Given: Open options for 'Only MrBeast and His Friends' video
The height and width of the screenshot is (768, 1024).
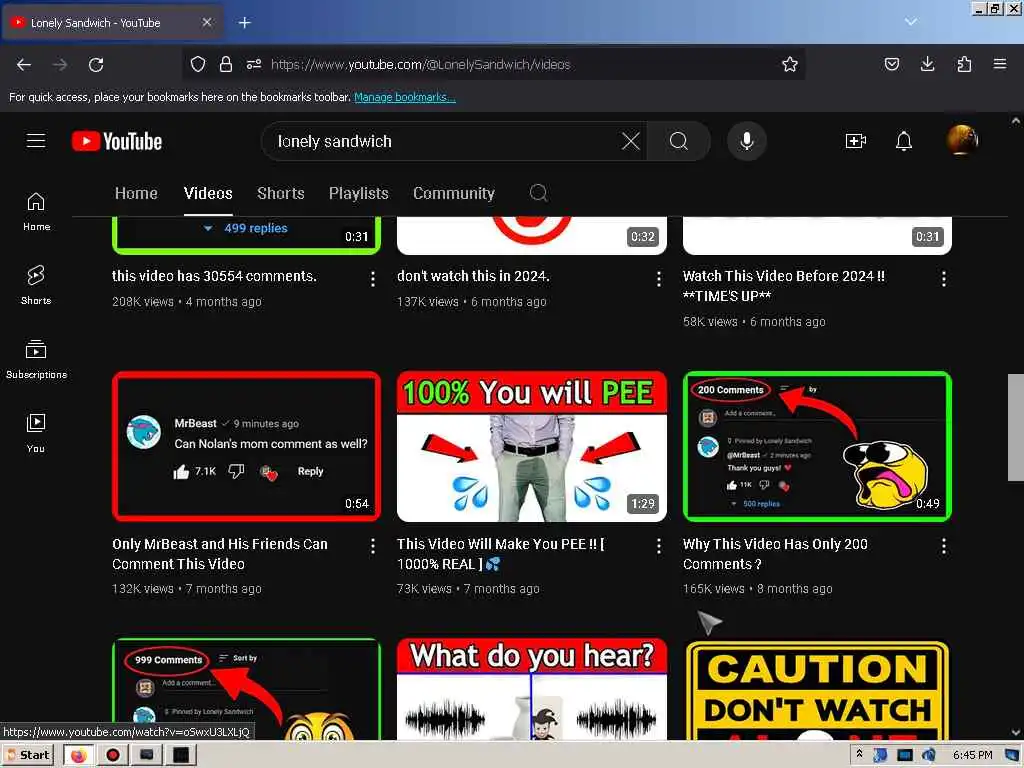Looking at the screenshot, I should (373, 546).
